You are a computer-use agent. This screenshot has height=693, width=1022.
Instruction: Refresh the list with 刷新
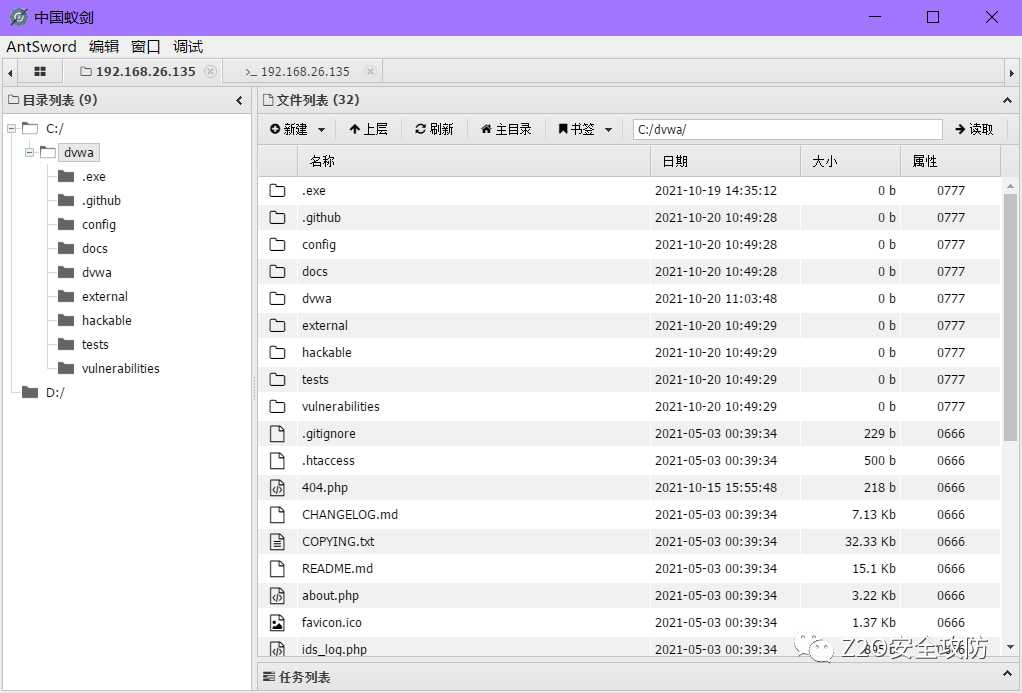pyautogui.click(x=434, y=129)
